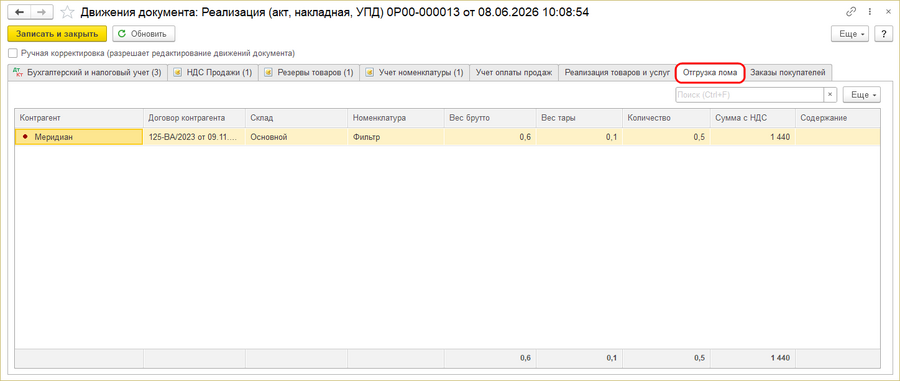Image resolution: width=900 pixels, height=381 pixels.
Task: Go forward with the right arrow
Action: point(41,12)
